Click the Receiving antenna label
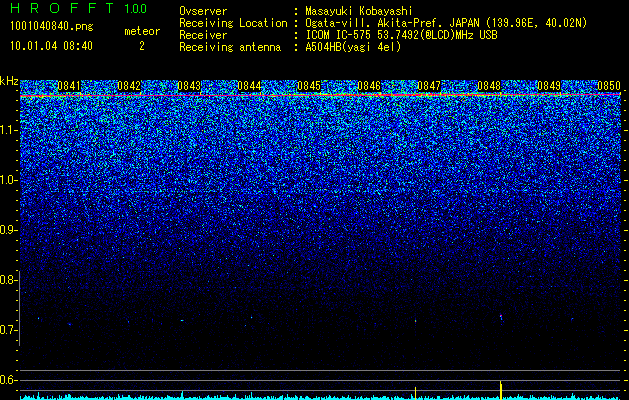629x400 pixels. (x=230, y=47)
